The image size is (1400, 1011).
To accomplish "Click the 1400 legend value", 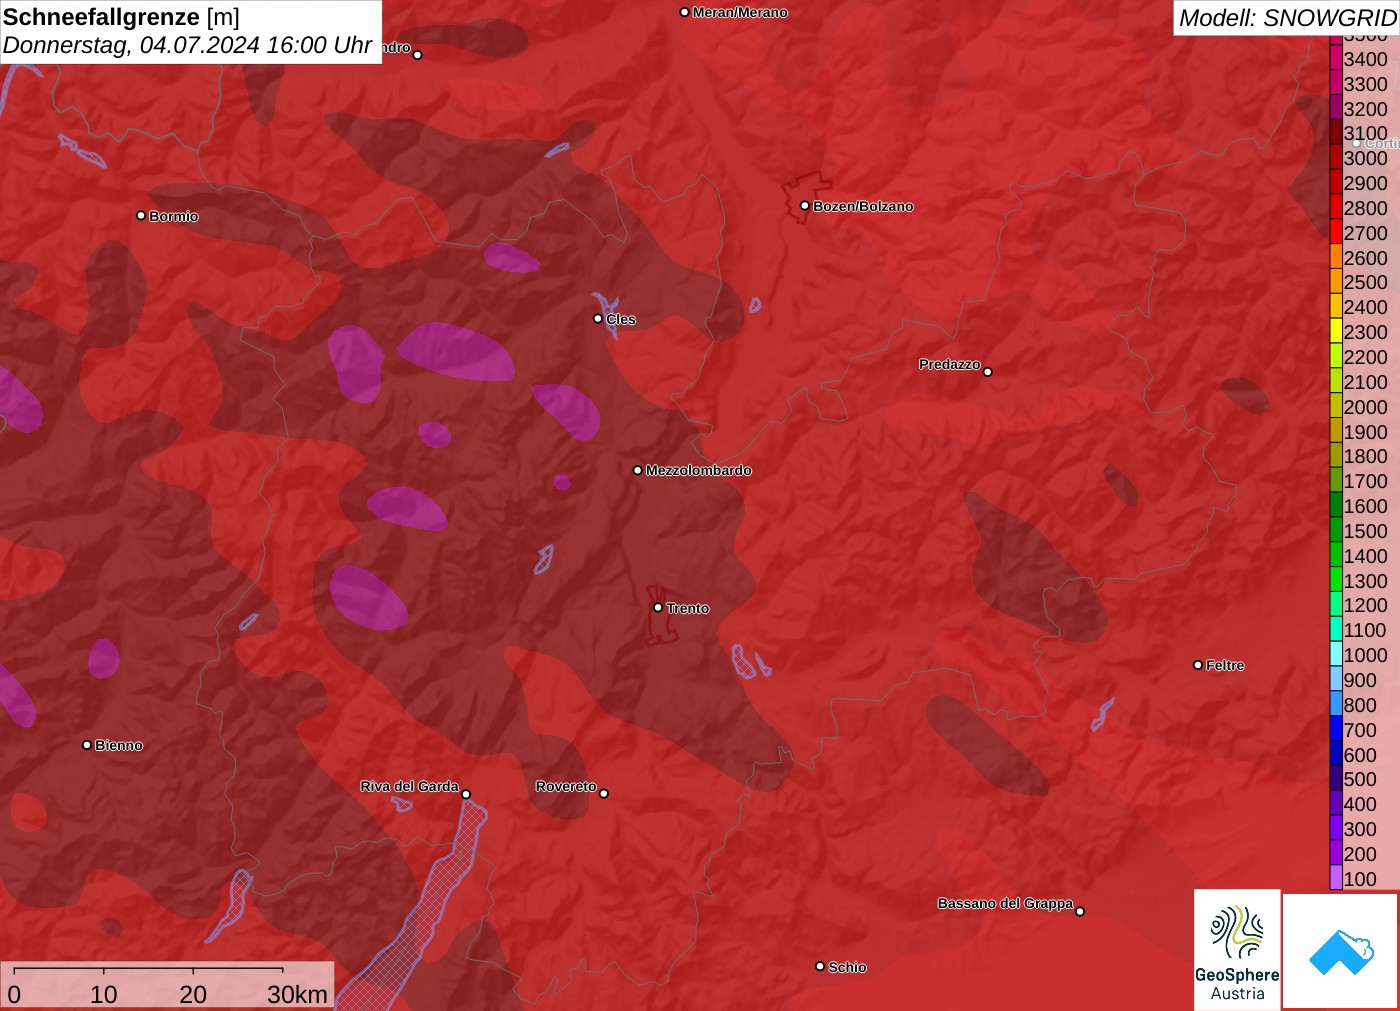I will (x=1366, y=556).
